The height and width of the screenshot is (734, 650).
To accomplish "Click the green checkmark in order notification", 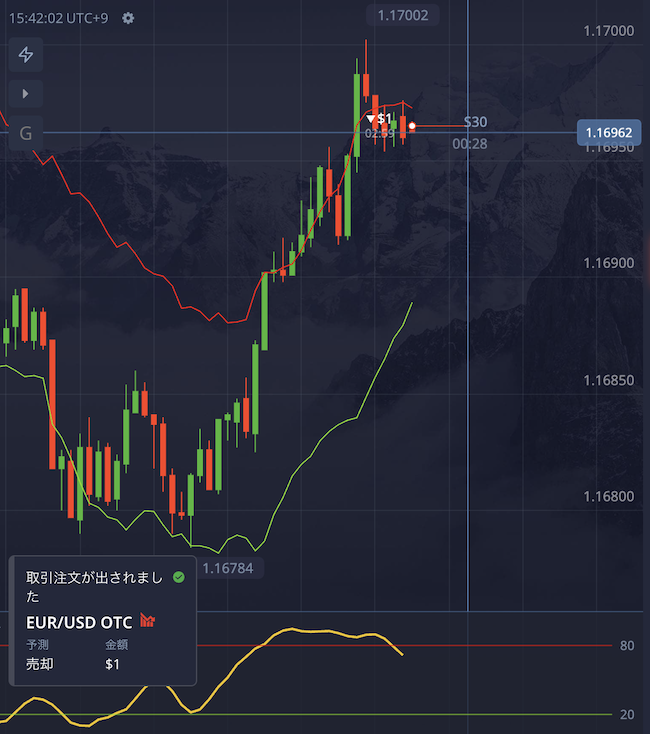I will pyautogui.click(x=179, y=577).
